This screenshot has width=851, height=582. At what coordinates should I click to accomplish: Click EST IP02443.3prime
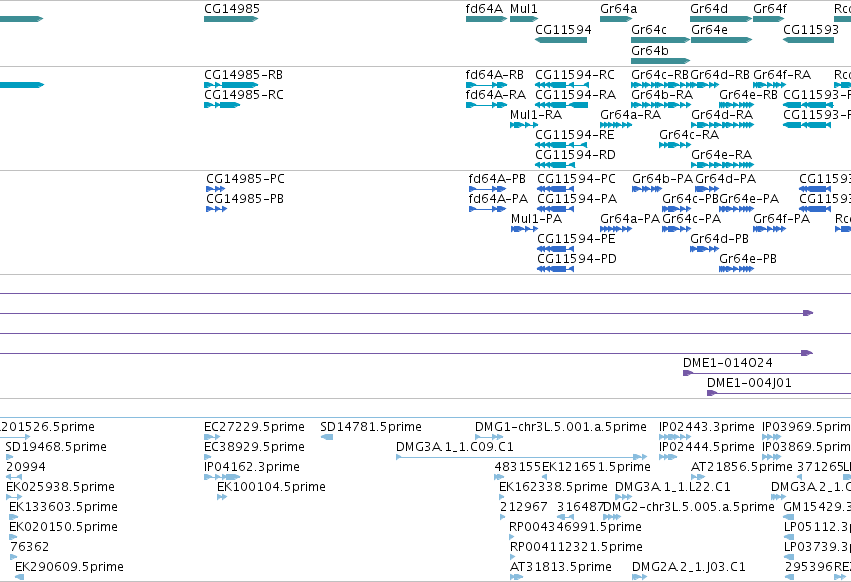pyautogui.click(x=675, y=437)
